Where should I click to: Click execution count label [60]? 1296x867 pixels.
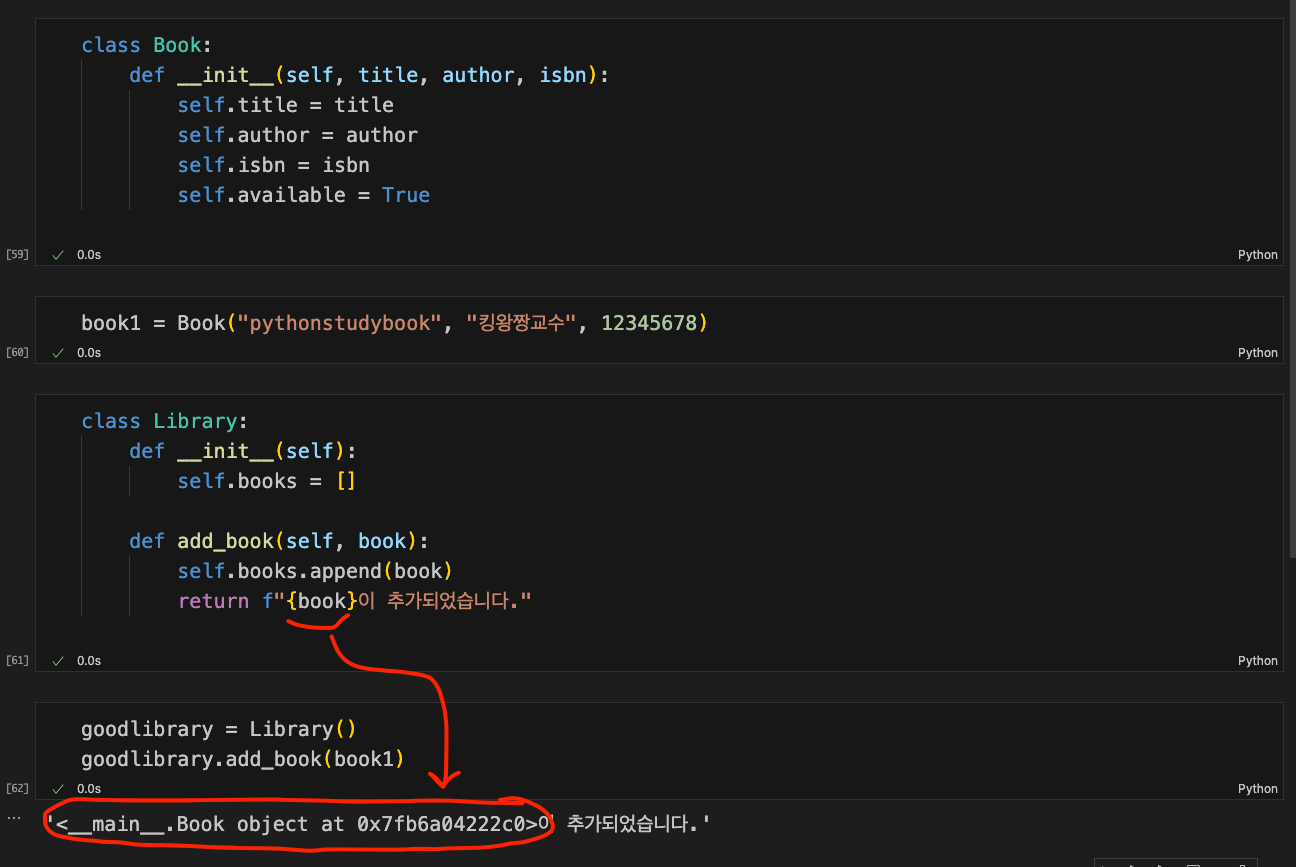pyautogui.click(x=17, y=353)
